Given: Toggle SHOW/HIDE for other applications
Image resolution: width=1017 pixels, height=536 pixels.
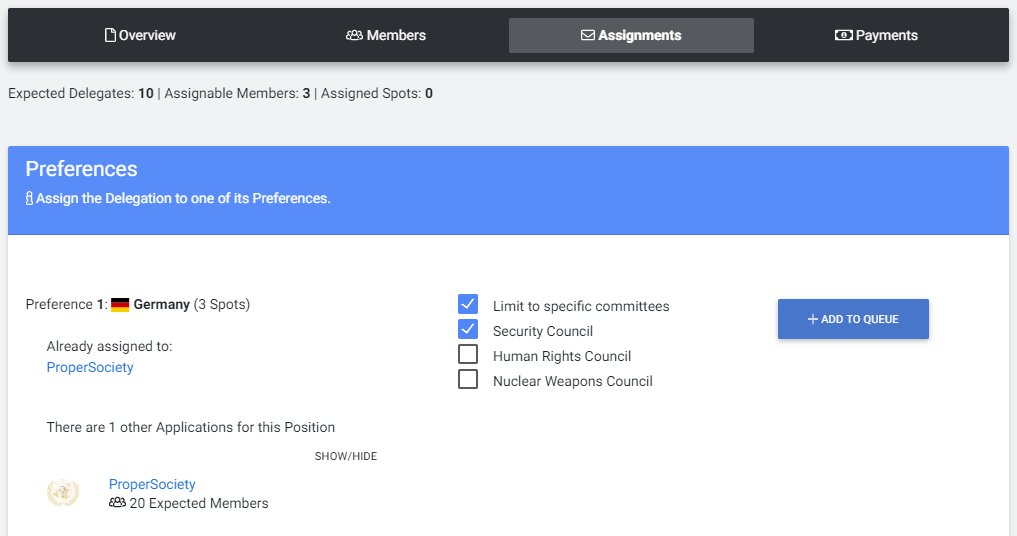Looking at the screenshot, I should click(x=346, y=456).
